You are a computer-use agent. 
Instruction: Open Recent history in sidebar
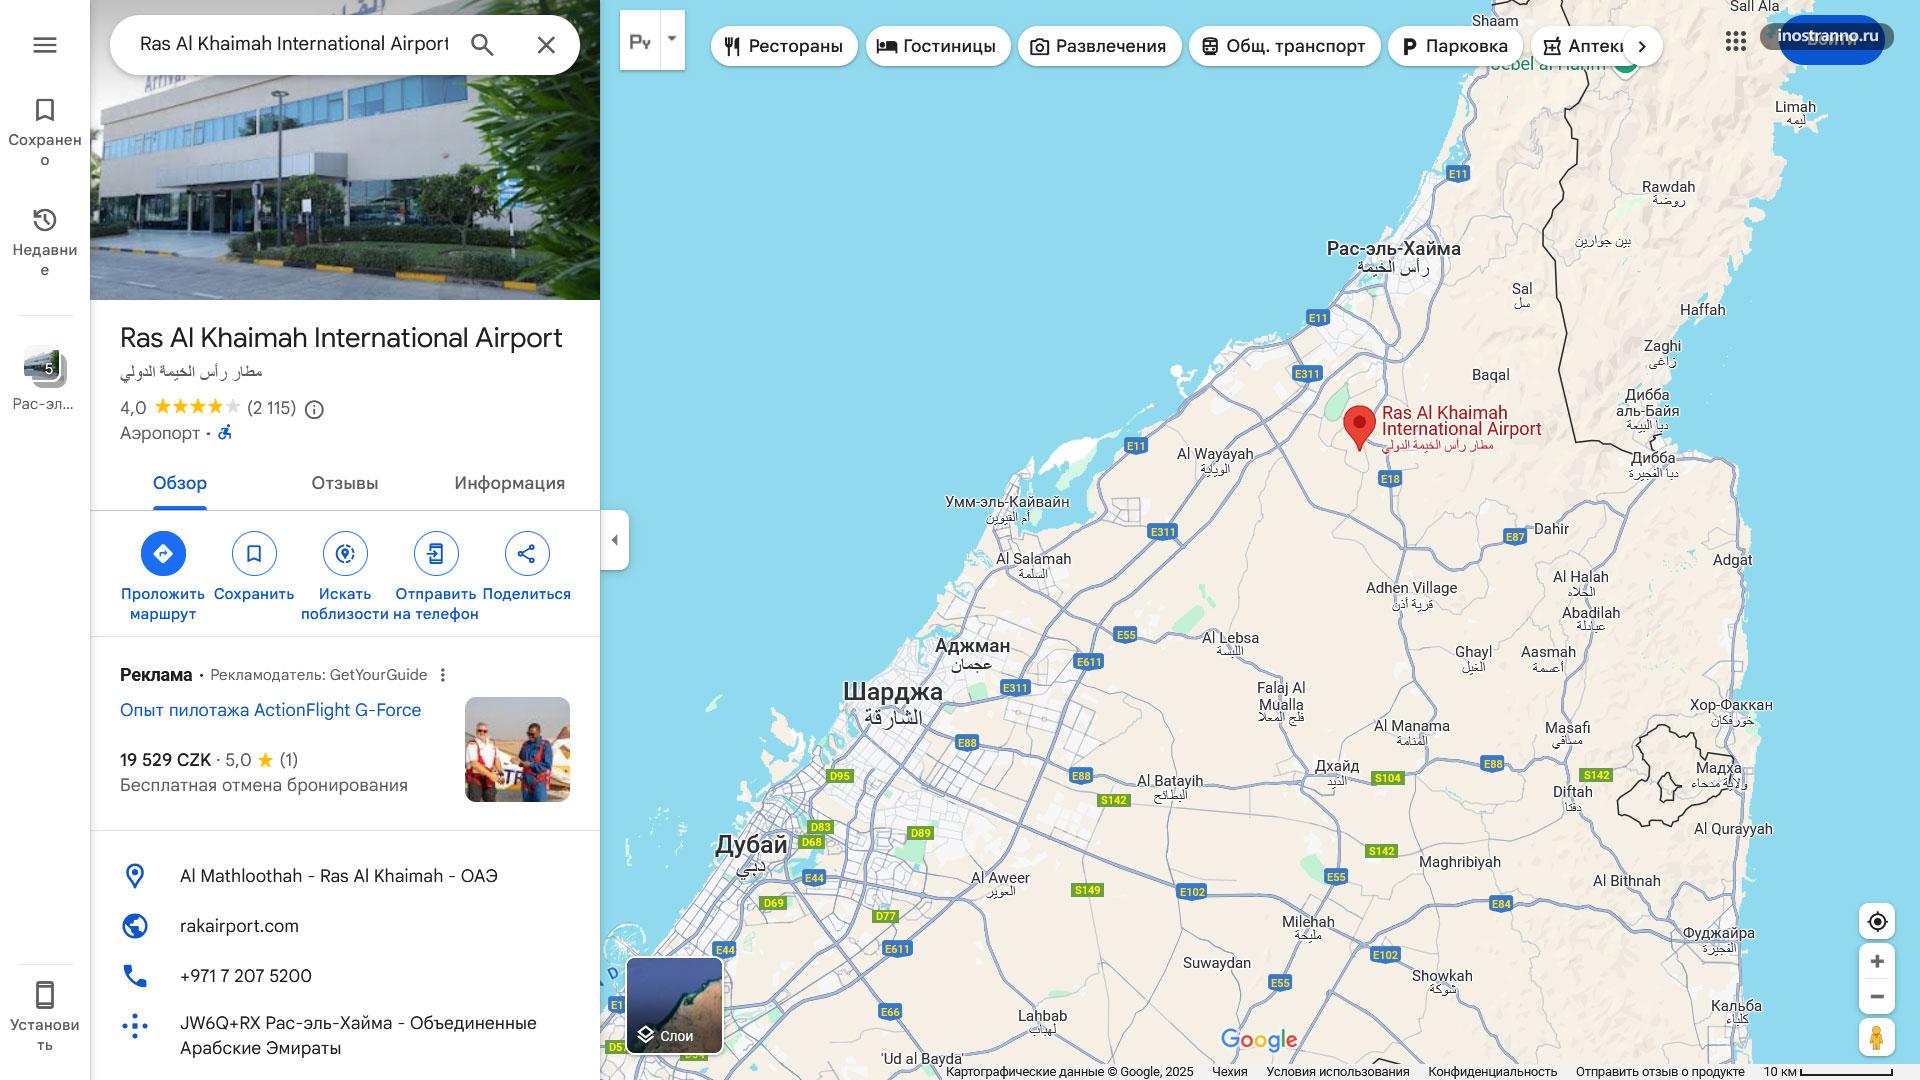(45, 242)
